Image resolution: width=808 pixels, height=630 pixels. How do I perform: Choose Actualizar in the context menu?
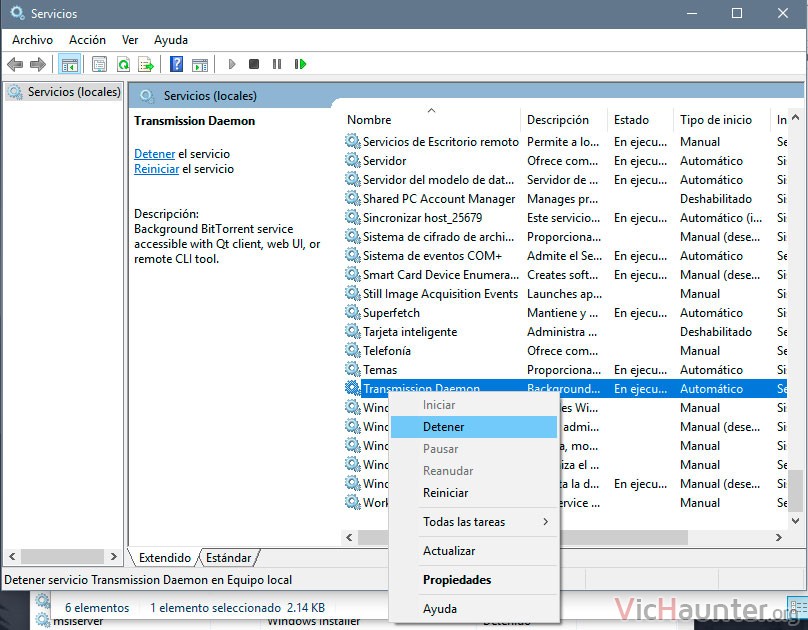[x=474, y=551]
